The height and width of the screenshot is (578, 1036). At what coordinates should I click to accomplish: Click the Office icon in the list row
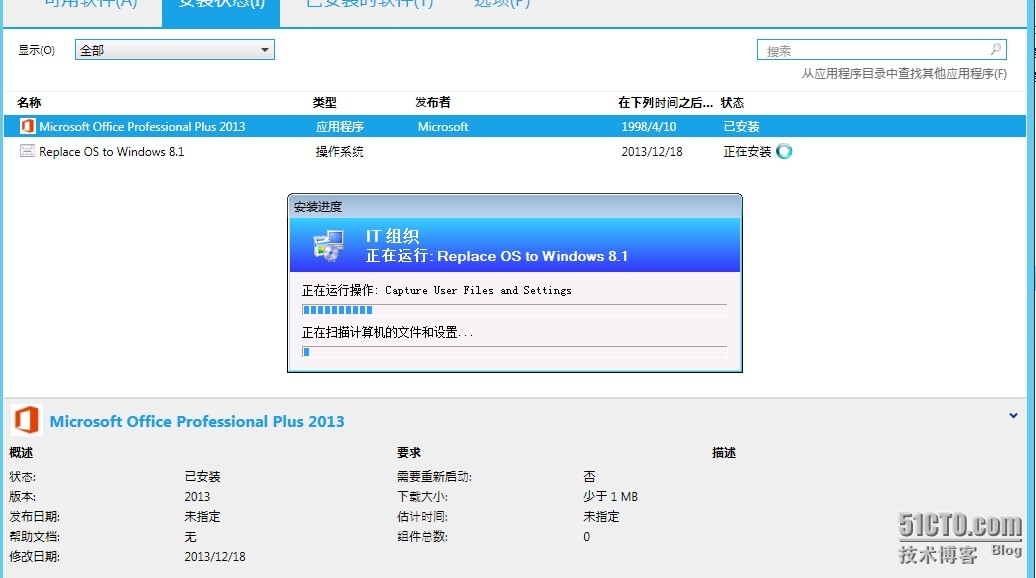click(27, 126)
